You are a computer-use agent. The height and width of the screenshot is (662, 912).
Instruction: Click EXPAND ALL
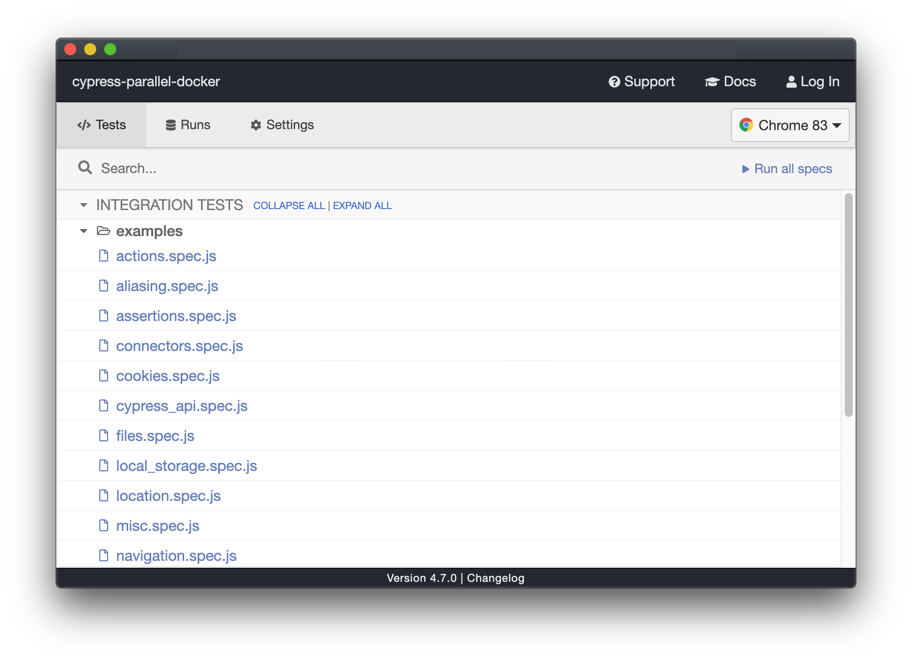click(x=362, y=205)
